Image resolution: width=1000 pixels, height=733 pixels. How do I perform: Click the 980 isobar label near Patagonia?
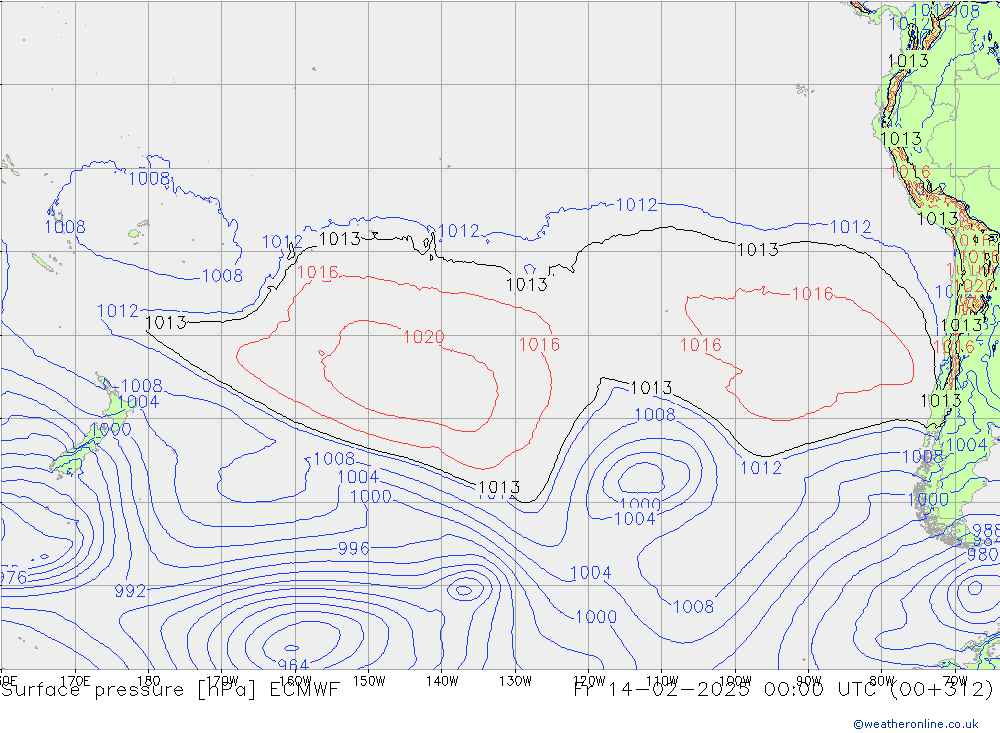click(x=982, y=553)
